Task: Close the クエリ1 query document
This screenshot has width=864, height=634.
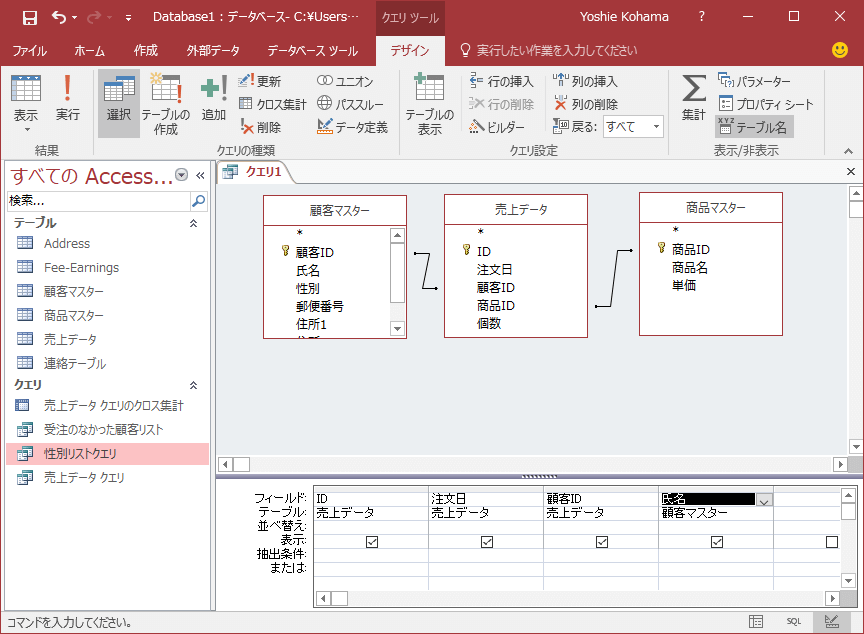Action: click(851, 171)
